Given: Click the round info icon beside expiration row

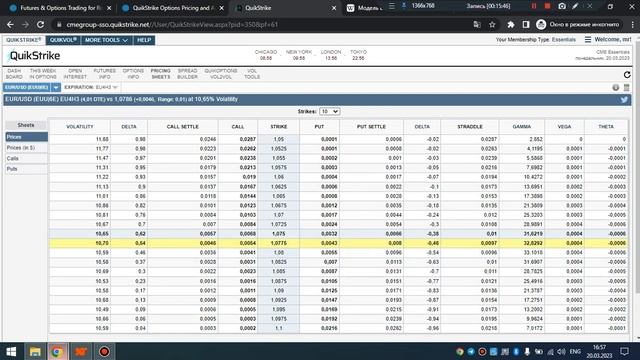Looking at the screenshot, I should coord(616,87).
